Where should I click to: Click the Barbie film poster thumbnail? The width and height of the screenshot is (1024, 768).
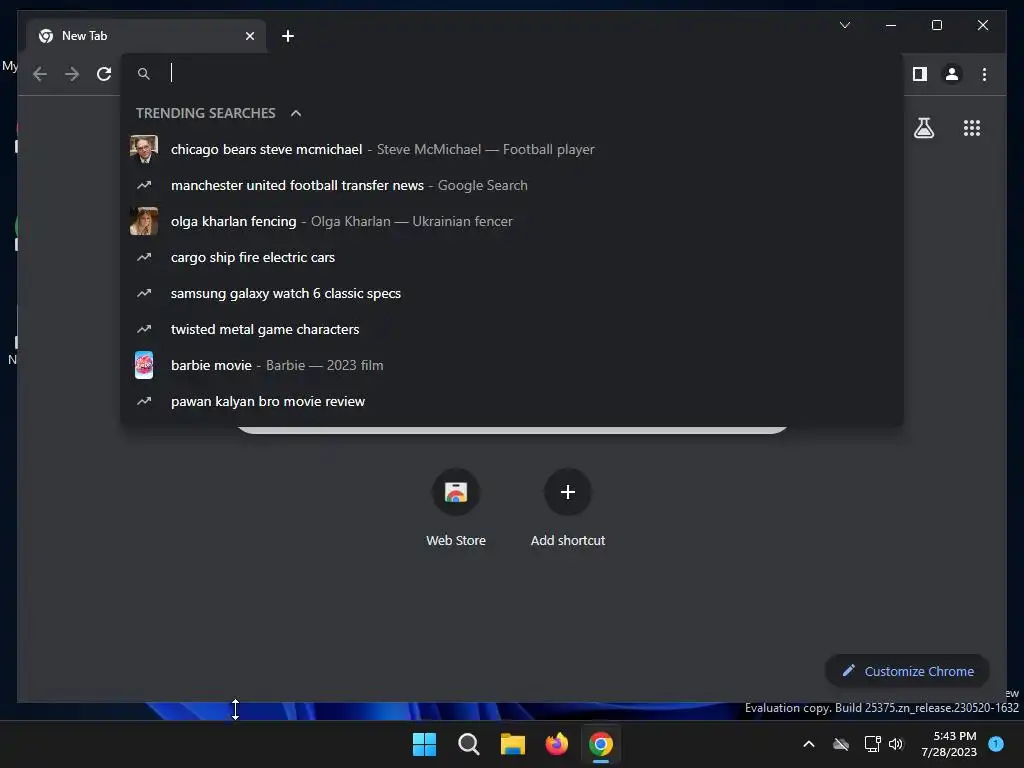click(144, 365)
